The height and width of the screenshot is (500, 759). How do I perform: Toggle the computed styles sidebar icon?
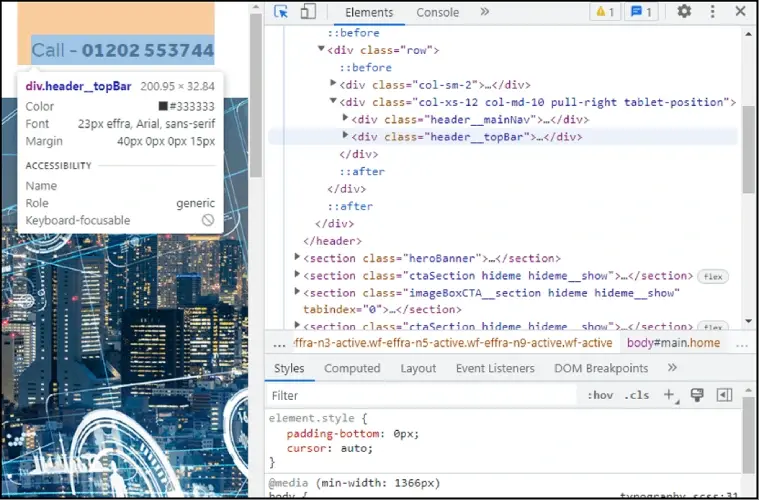[724, 395]
